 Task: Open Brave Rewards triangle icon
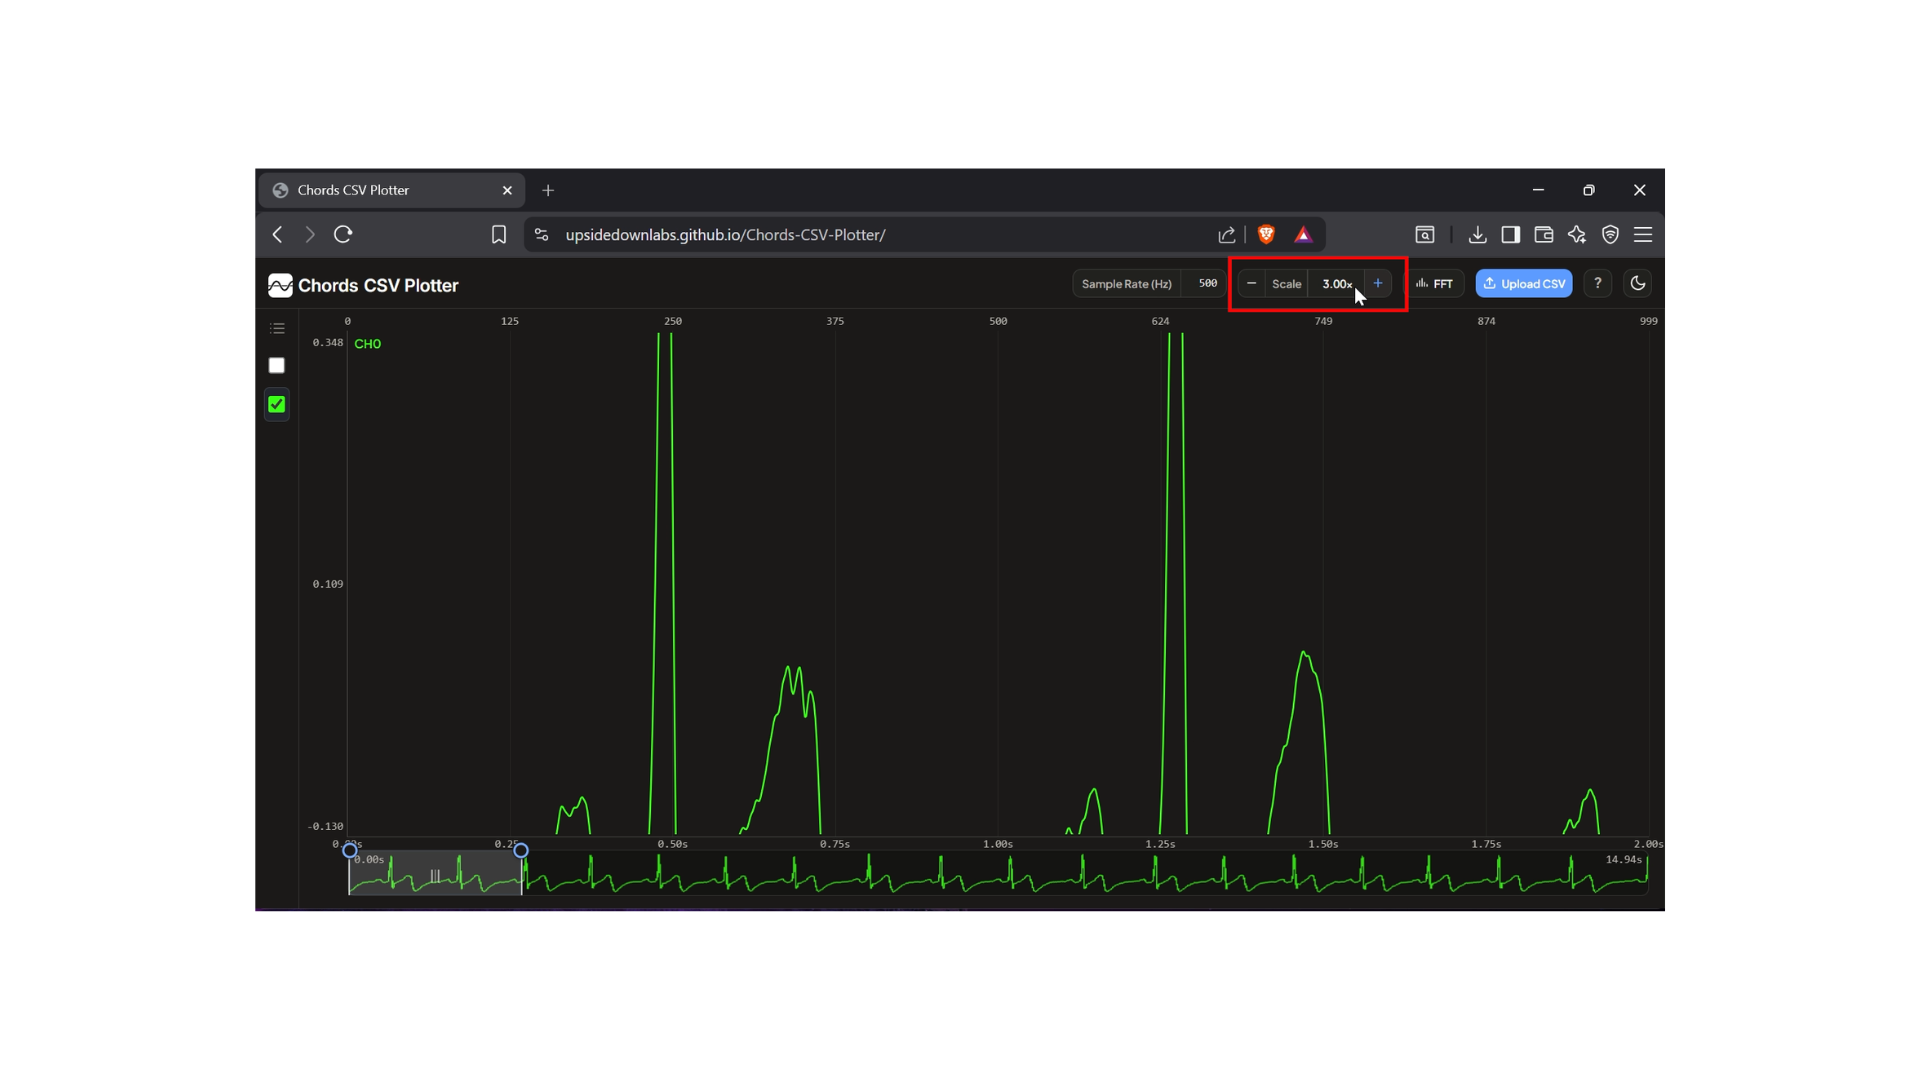(x=1303, y=235)
